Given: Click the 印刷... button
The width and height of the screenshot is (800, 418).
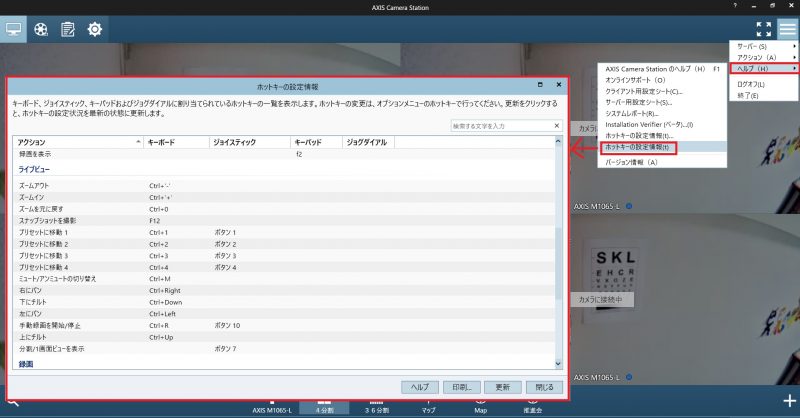Looking at the screenshot, I should pyautogui.click(x=461, y=387).
